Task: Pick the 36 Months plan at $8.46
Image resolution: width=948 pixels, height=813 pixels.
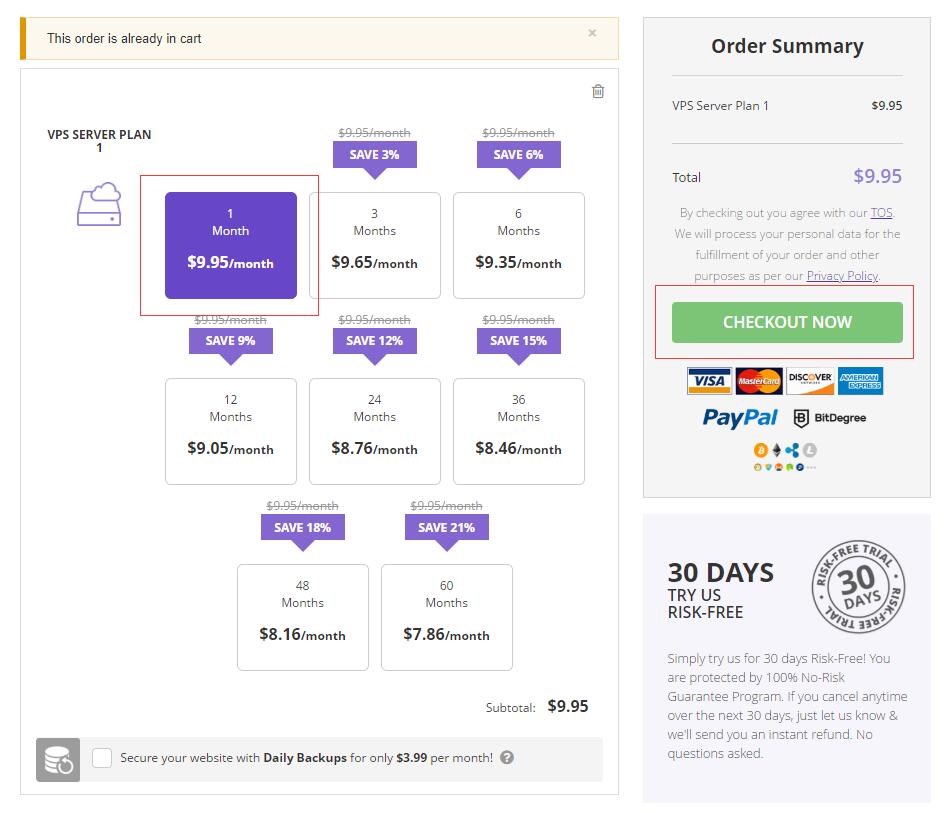Action: pos(519,431)
